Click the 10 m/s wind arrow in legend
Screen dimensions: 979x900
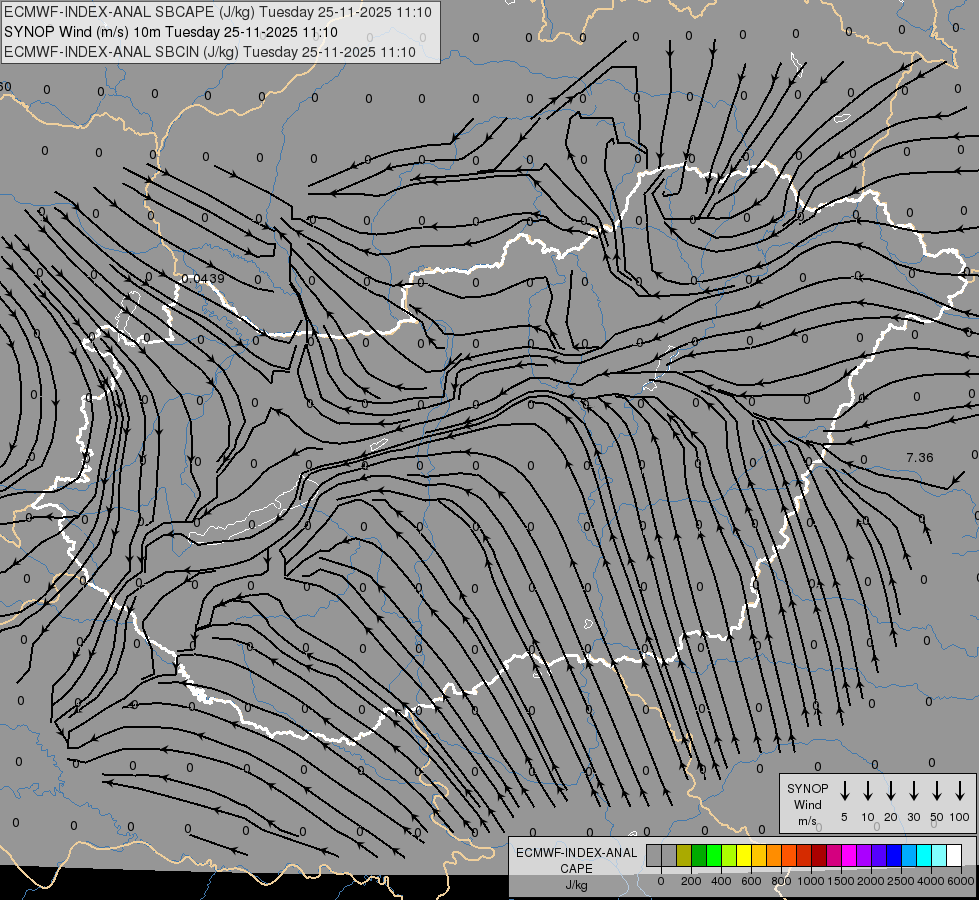pos(868,791)
